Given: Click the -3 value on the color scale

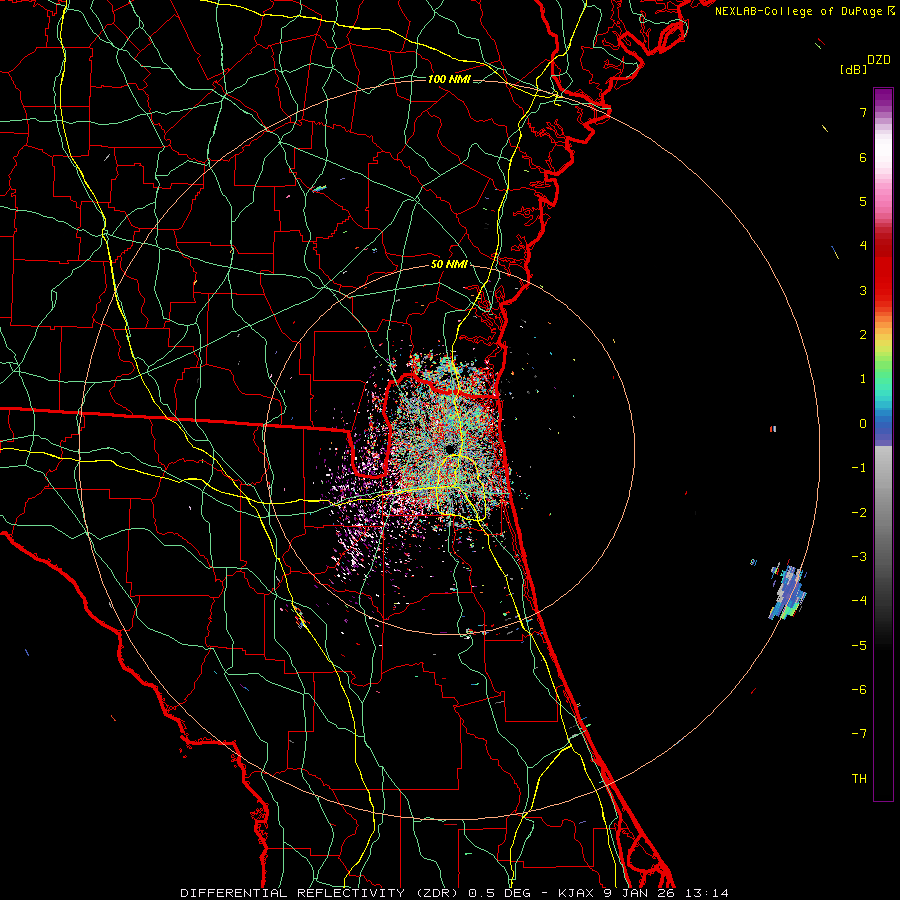Looking at the screenshot, I should coord(859,557).
